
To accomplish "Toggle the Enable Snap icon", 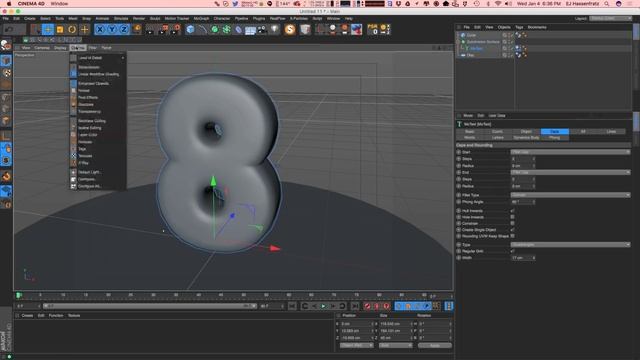I will [x=6, y=176].
